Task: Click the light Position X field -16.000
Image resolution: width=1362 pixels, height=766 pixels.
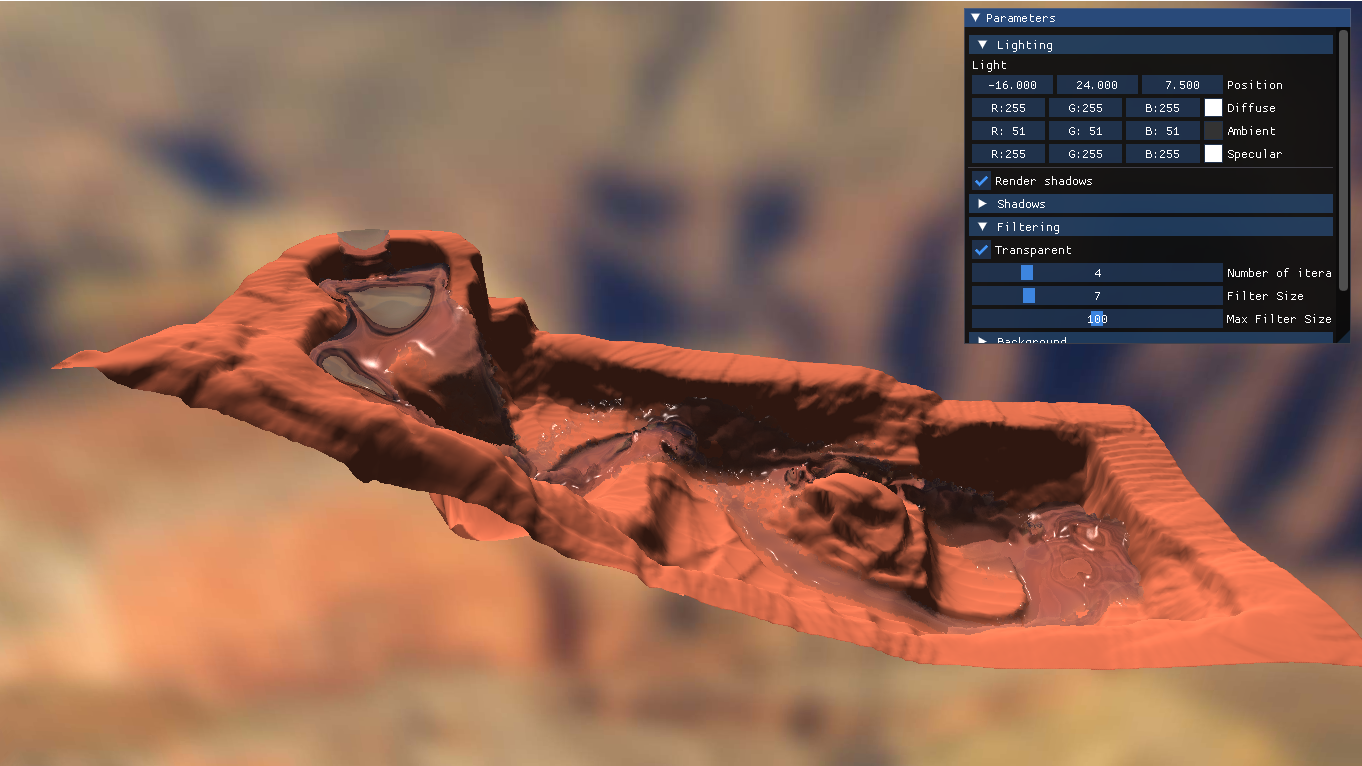Action: pyautogui.click(x=1012, y=85)
